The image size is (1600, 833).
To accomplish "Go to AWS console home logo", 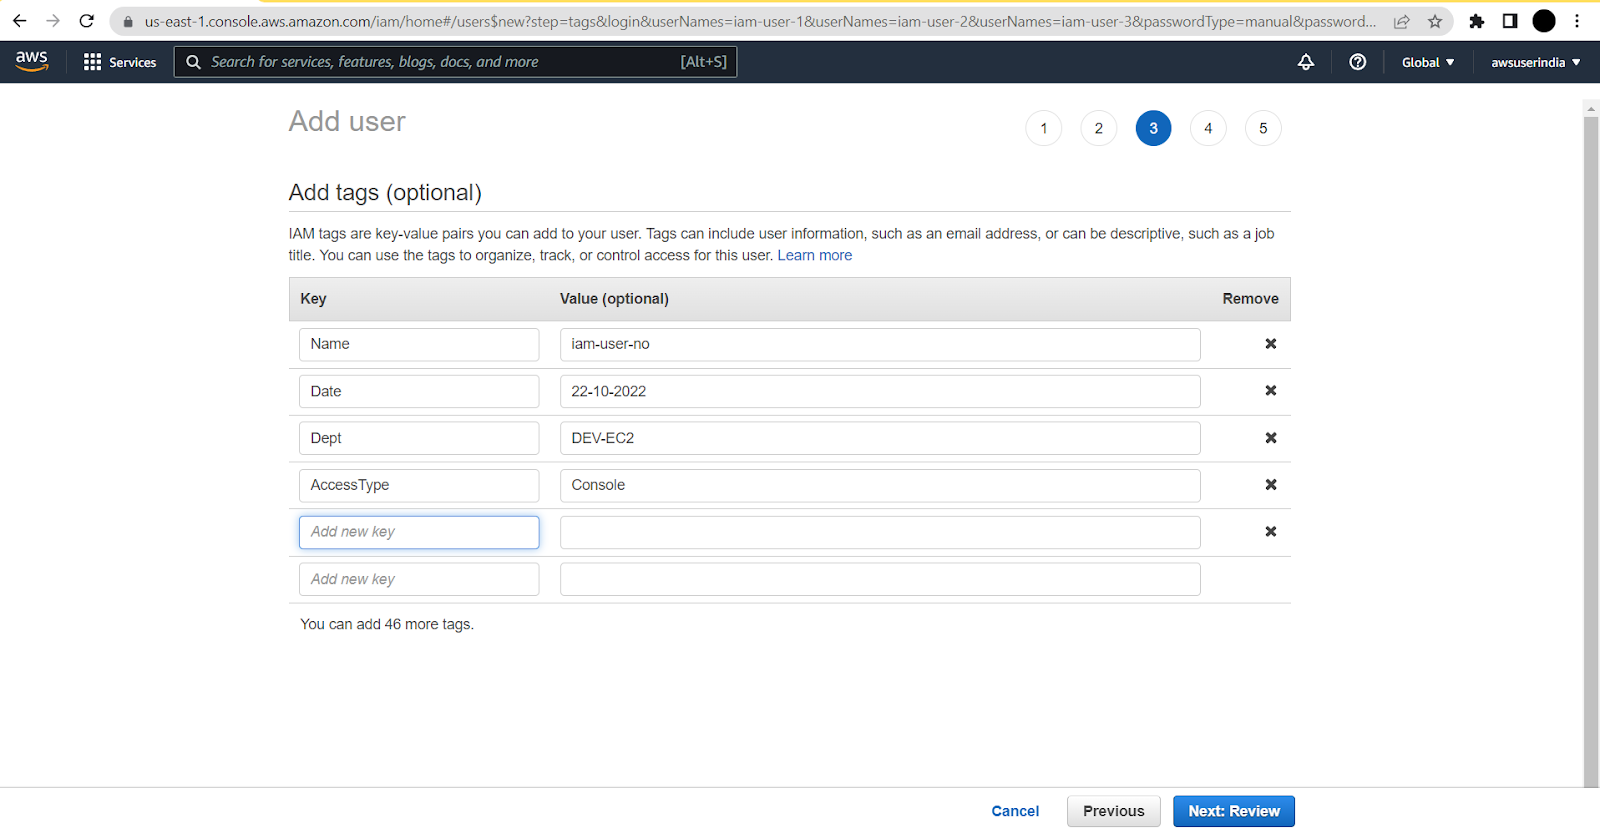I will [32, 61].
